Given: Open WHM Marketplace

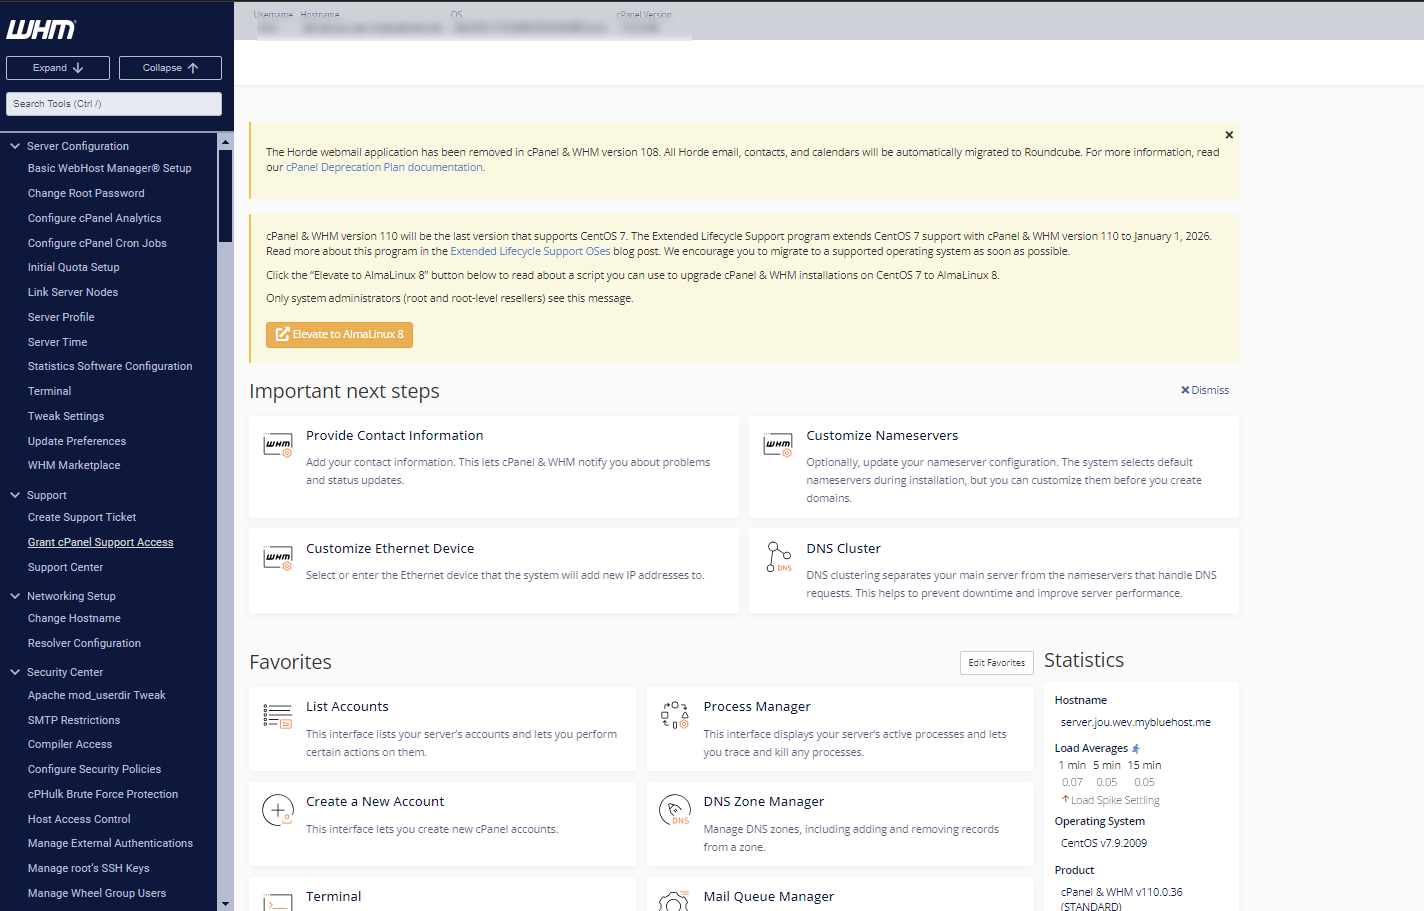Looking at the screenshot, I should [x=74, y=465].
